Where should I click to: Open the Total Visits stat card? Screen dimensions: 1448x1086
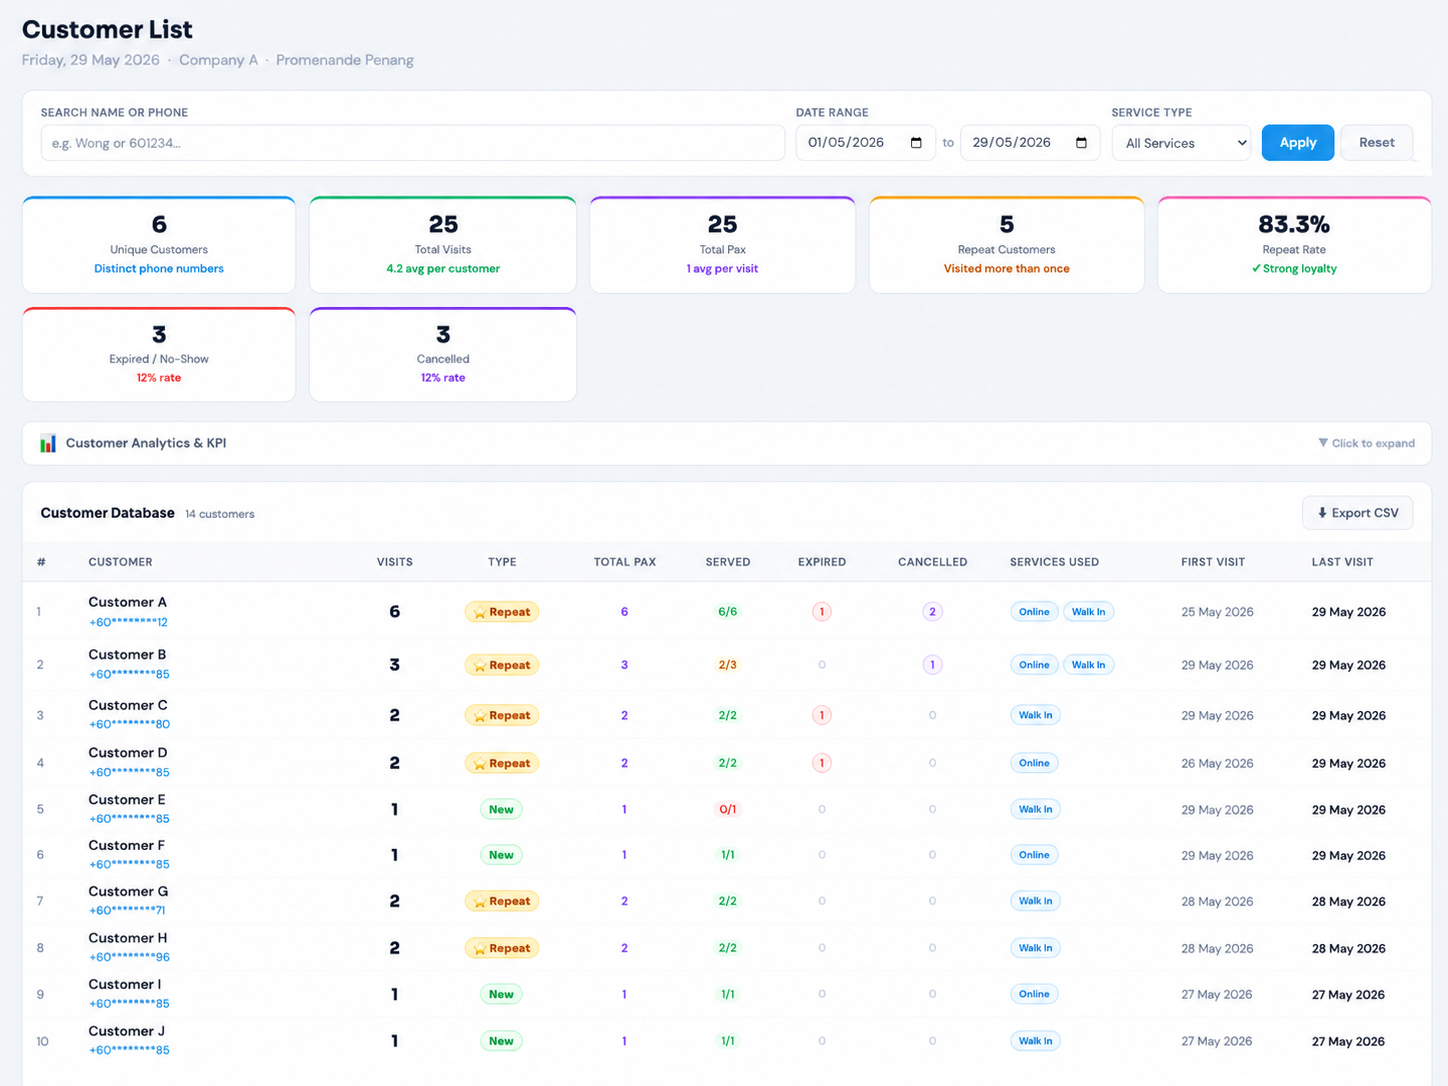pos(443,245)
